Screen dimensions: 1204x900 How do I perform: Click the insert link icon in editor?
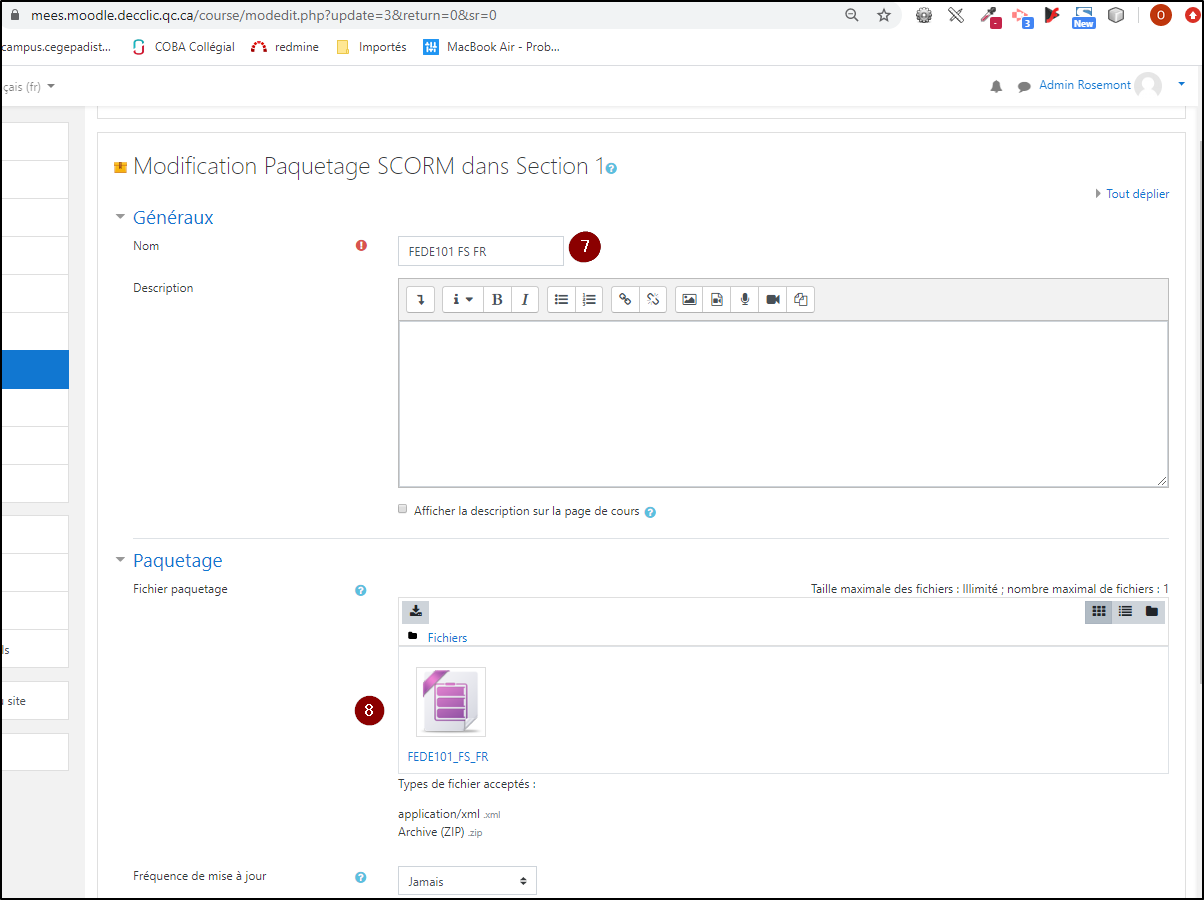click(625, 299)
